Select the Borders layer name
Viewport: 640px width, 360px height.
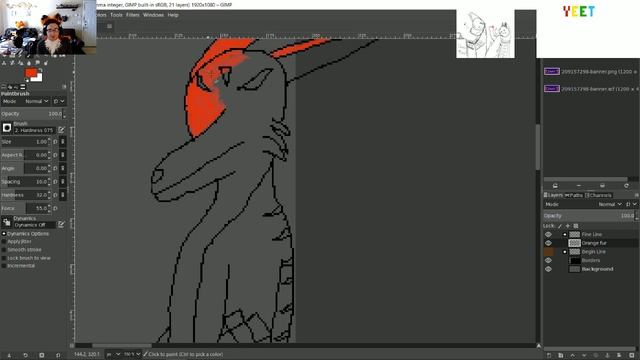pyautogui.click(x=591, y=260)
